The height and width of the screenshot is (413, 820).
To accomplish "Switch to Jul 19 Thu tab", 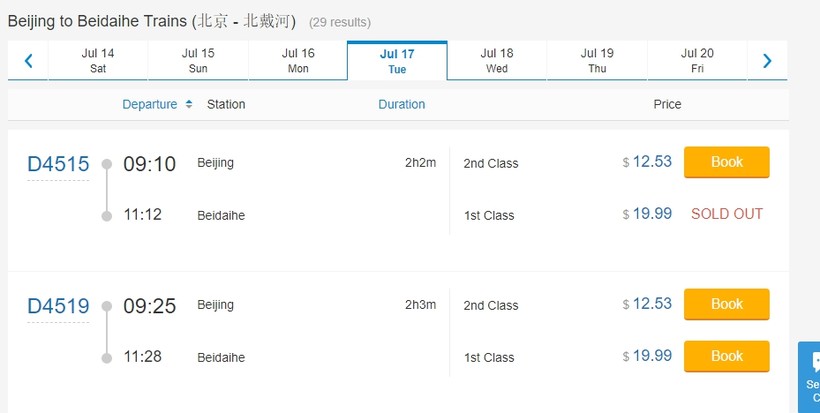I will pos(597,61).
